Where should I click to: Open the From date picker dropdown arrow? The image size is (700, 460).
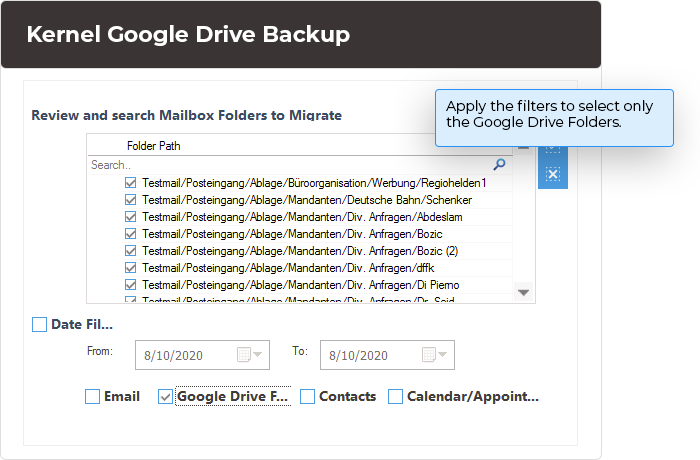coord(258,355)
